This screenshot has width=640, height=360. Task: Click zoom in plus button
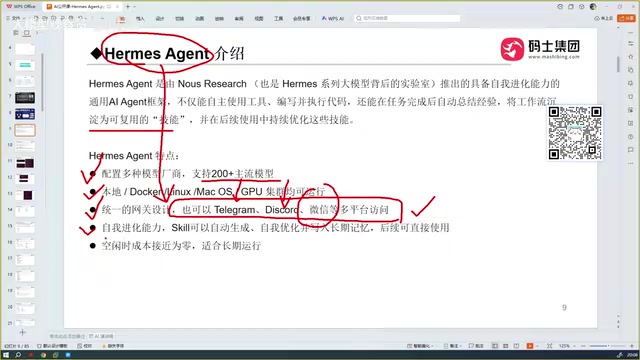click(631, 346)
